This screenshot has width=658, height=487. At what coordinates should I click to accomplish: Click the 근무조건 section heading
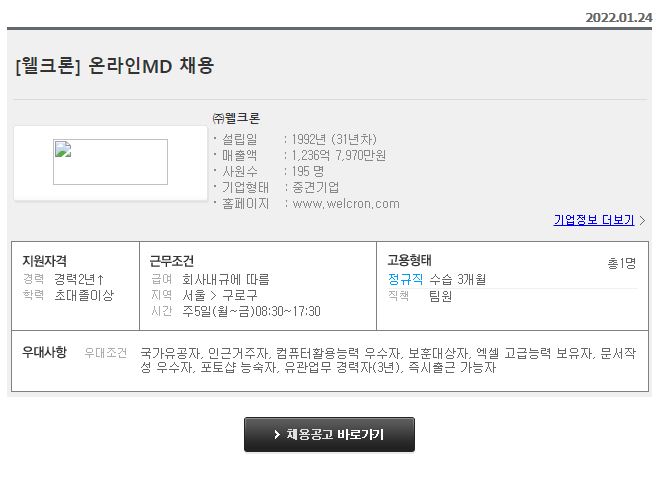[x=172, y=261]
